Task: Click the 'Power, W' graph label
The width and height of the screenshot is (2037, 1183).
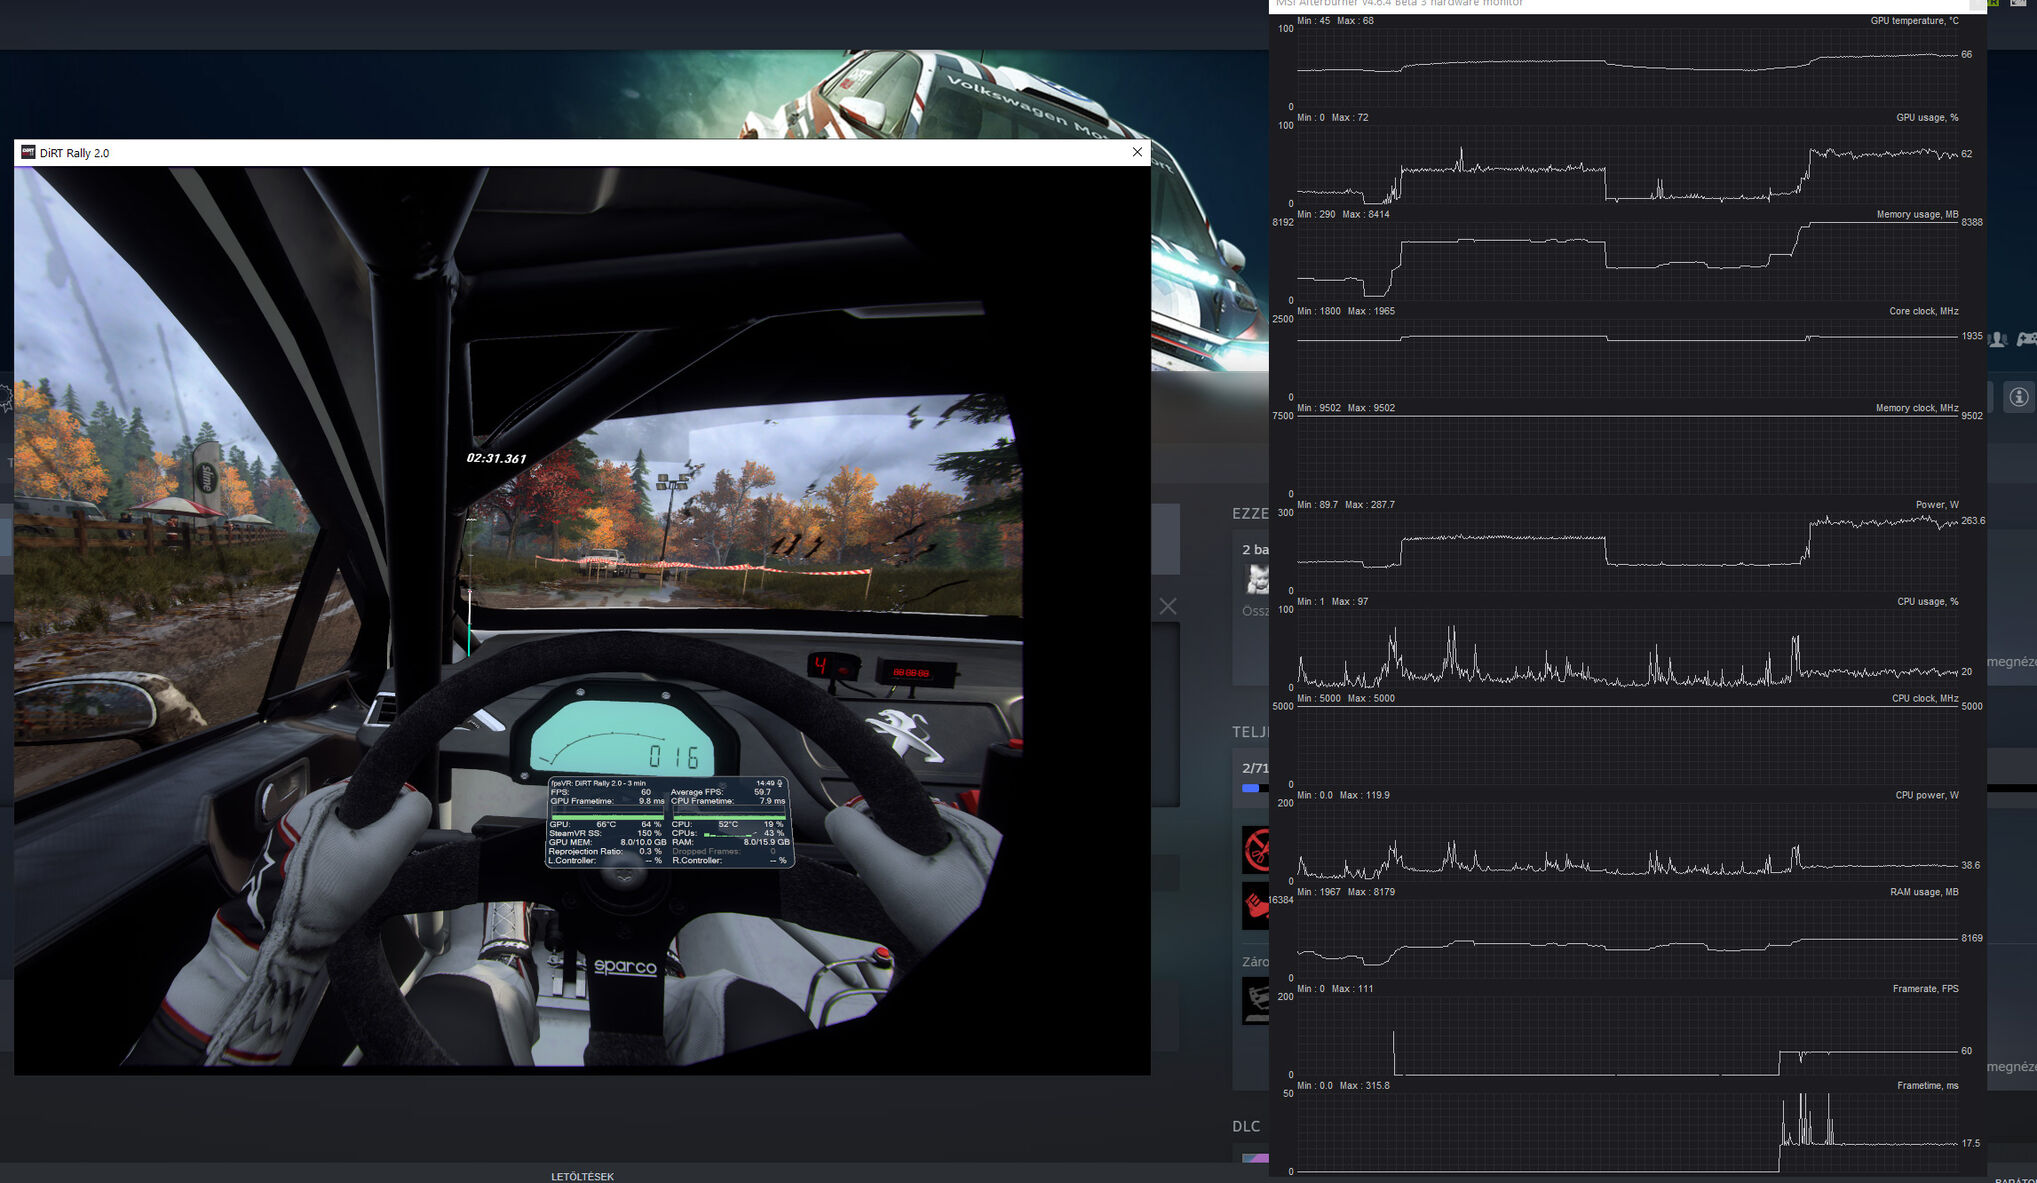Action: tap(1937, 505)
